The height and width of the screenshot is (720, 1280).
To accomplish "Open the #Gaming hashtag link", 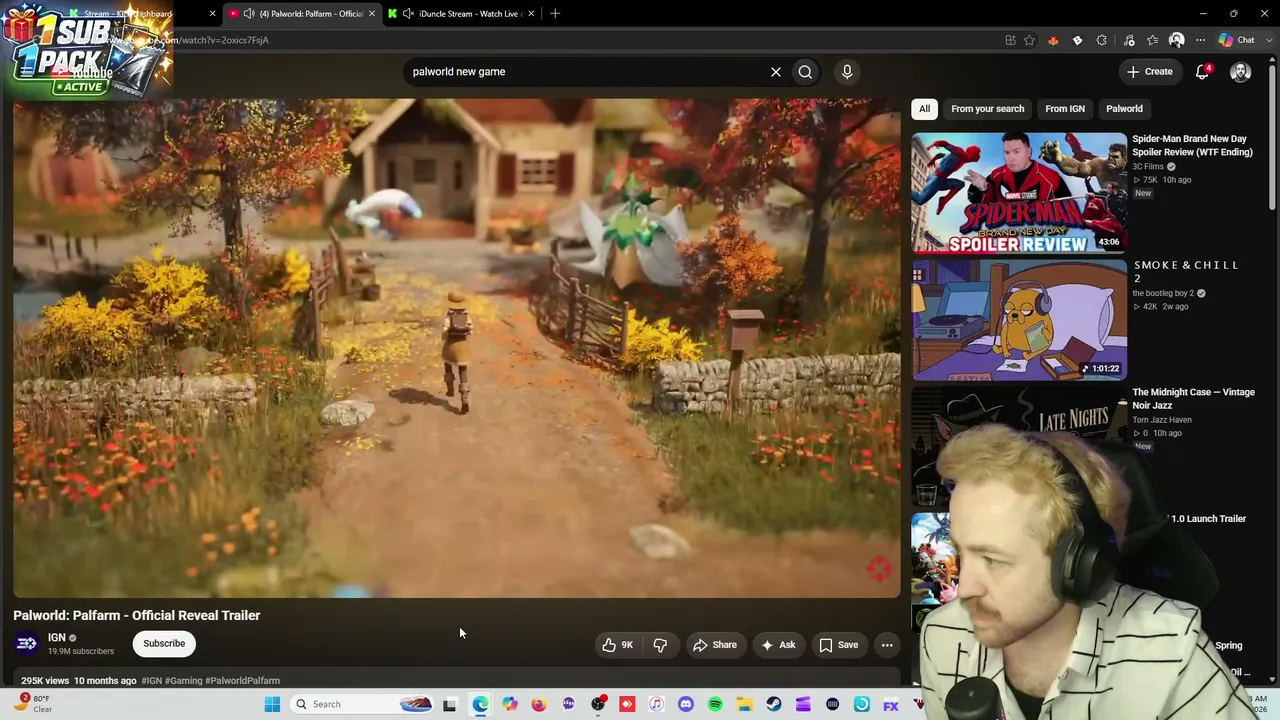I will pos(184,681).
